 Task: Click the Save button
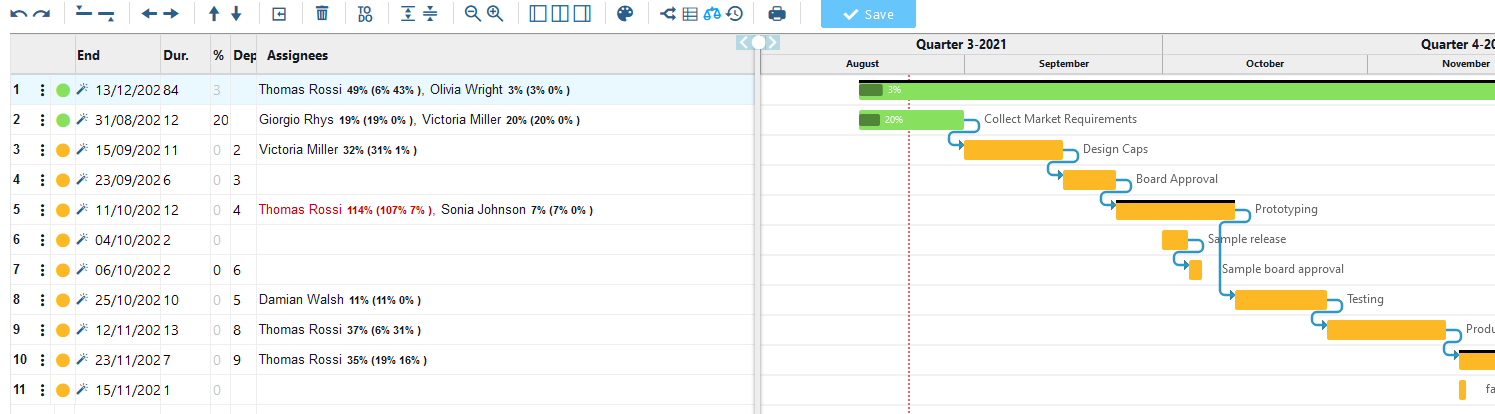(x=867, y=14)
